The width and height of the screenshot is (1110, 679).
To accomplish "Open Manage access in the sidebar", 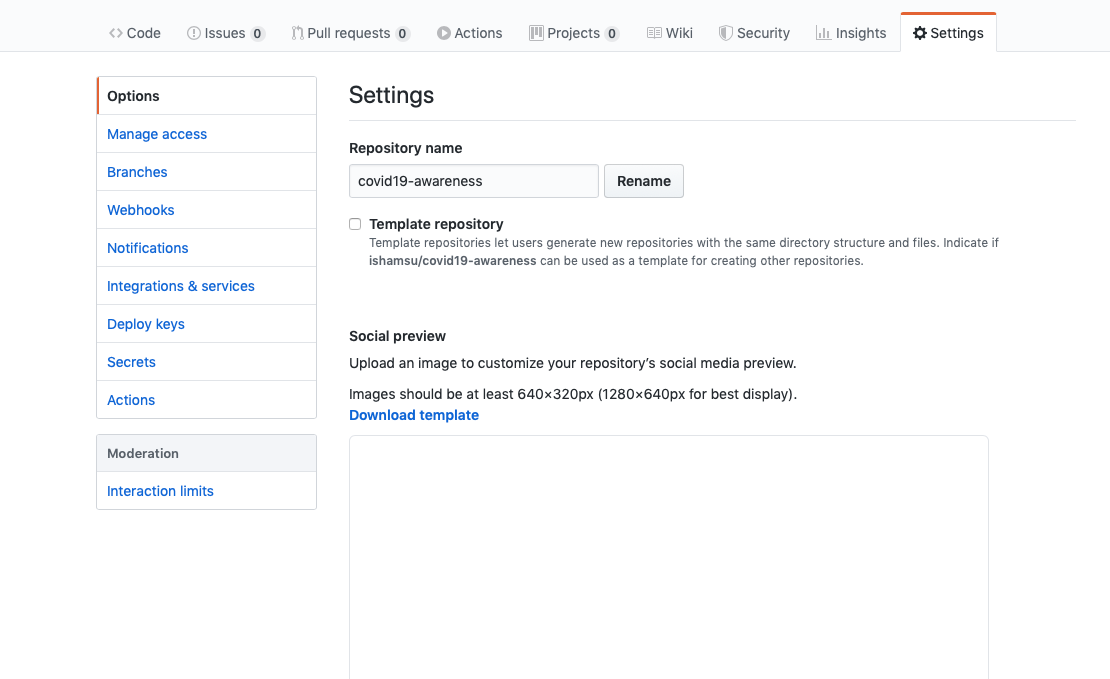I will point(156,133).
